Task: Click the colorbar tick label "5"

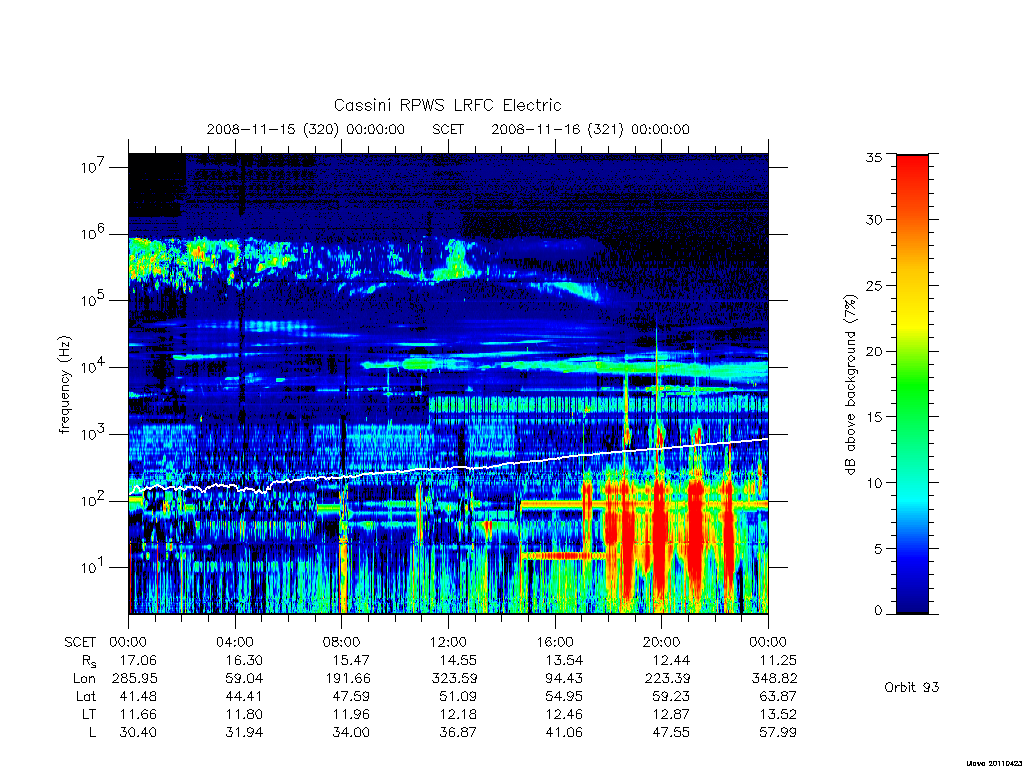Action: 877,549
